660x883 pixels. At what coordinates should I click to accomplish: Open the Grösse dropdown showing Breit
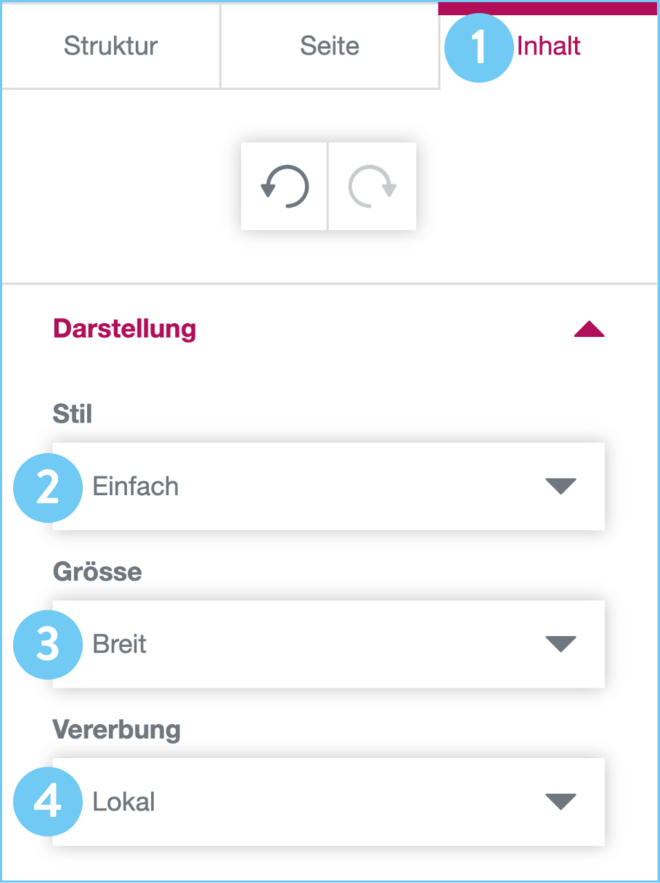pyautogui.click(x=330, y=645)
